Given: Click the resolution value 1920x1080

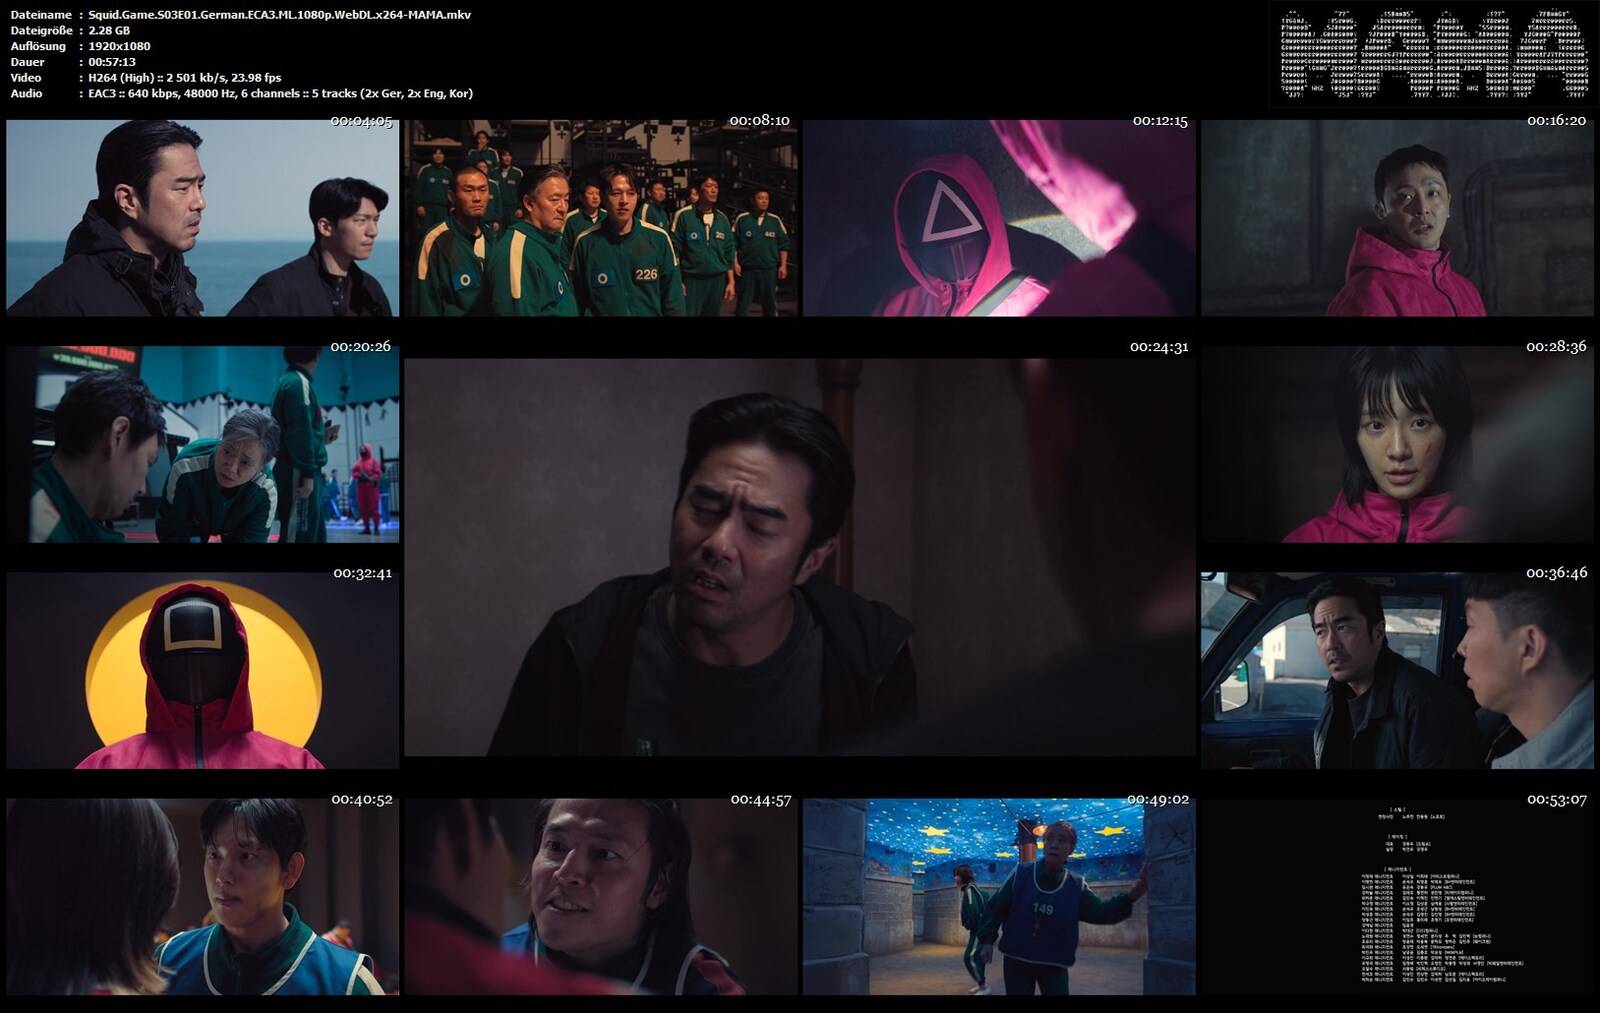Looking at the screenshot, I should click(119, 46).
